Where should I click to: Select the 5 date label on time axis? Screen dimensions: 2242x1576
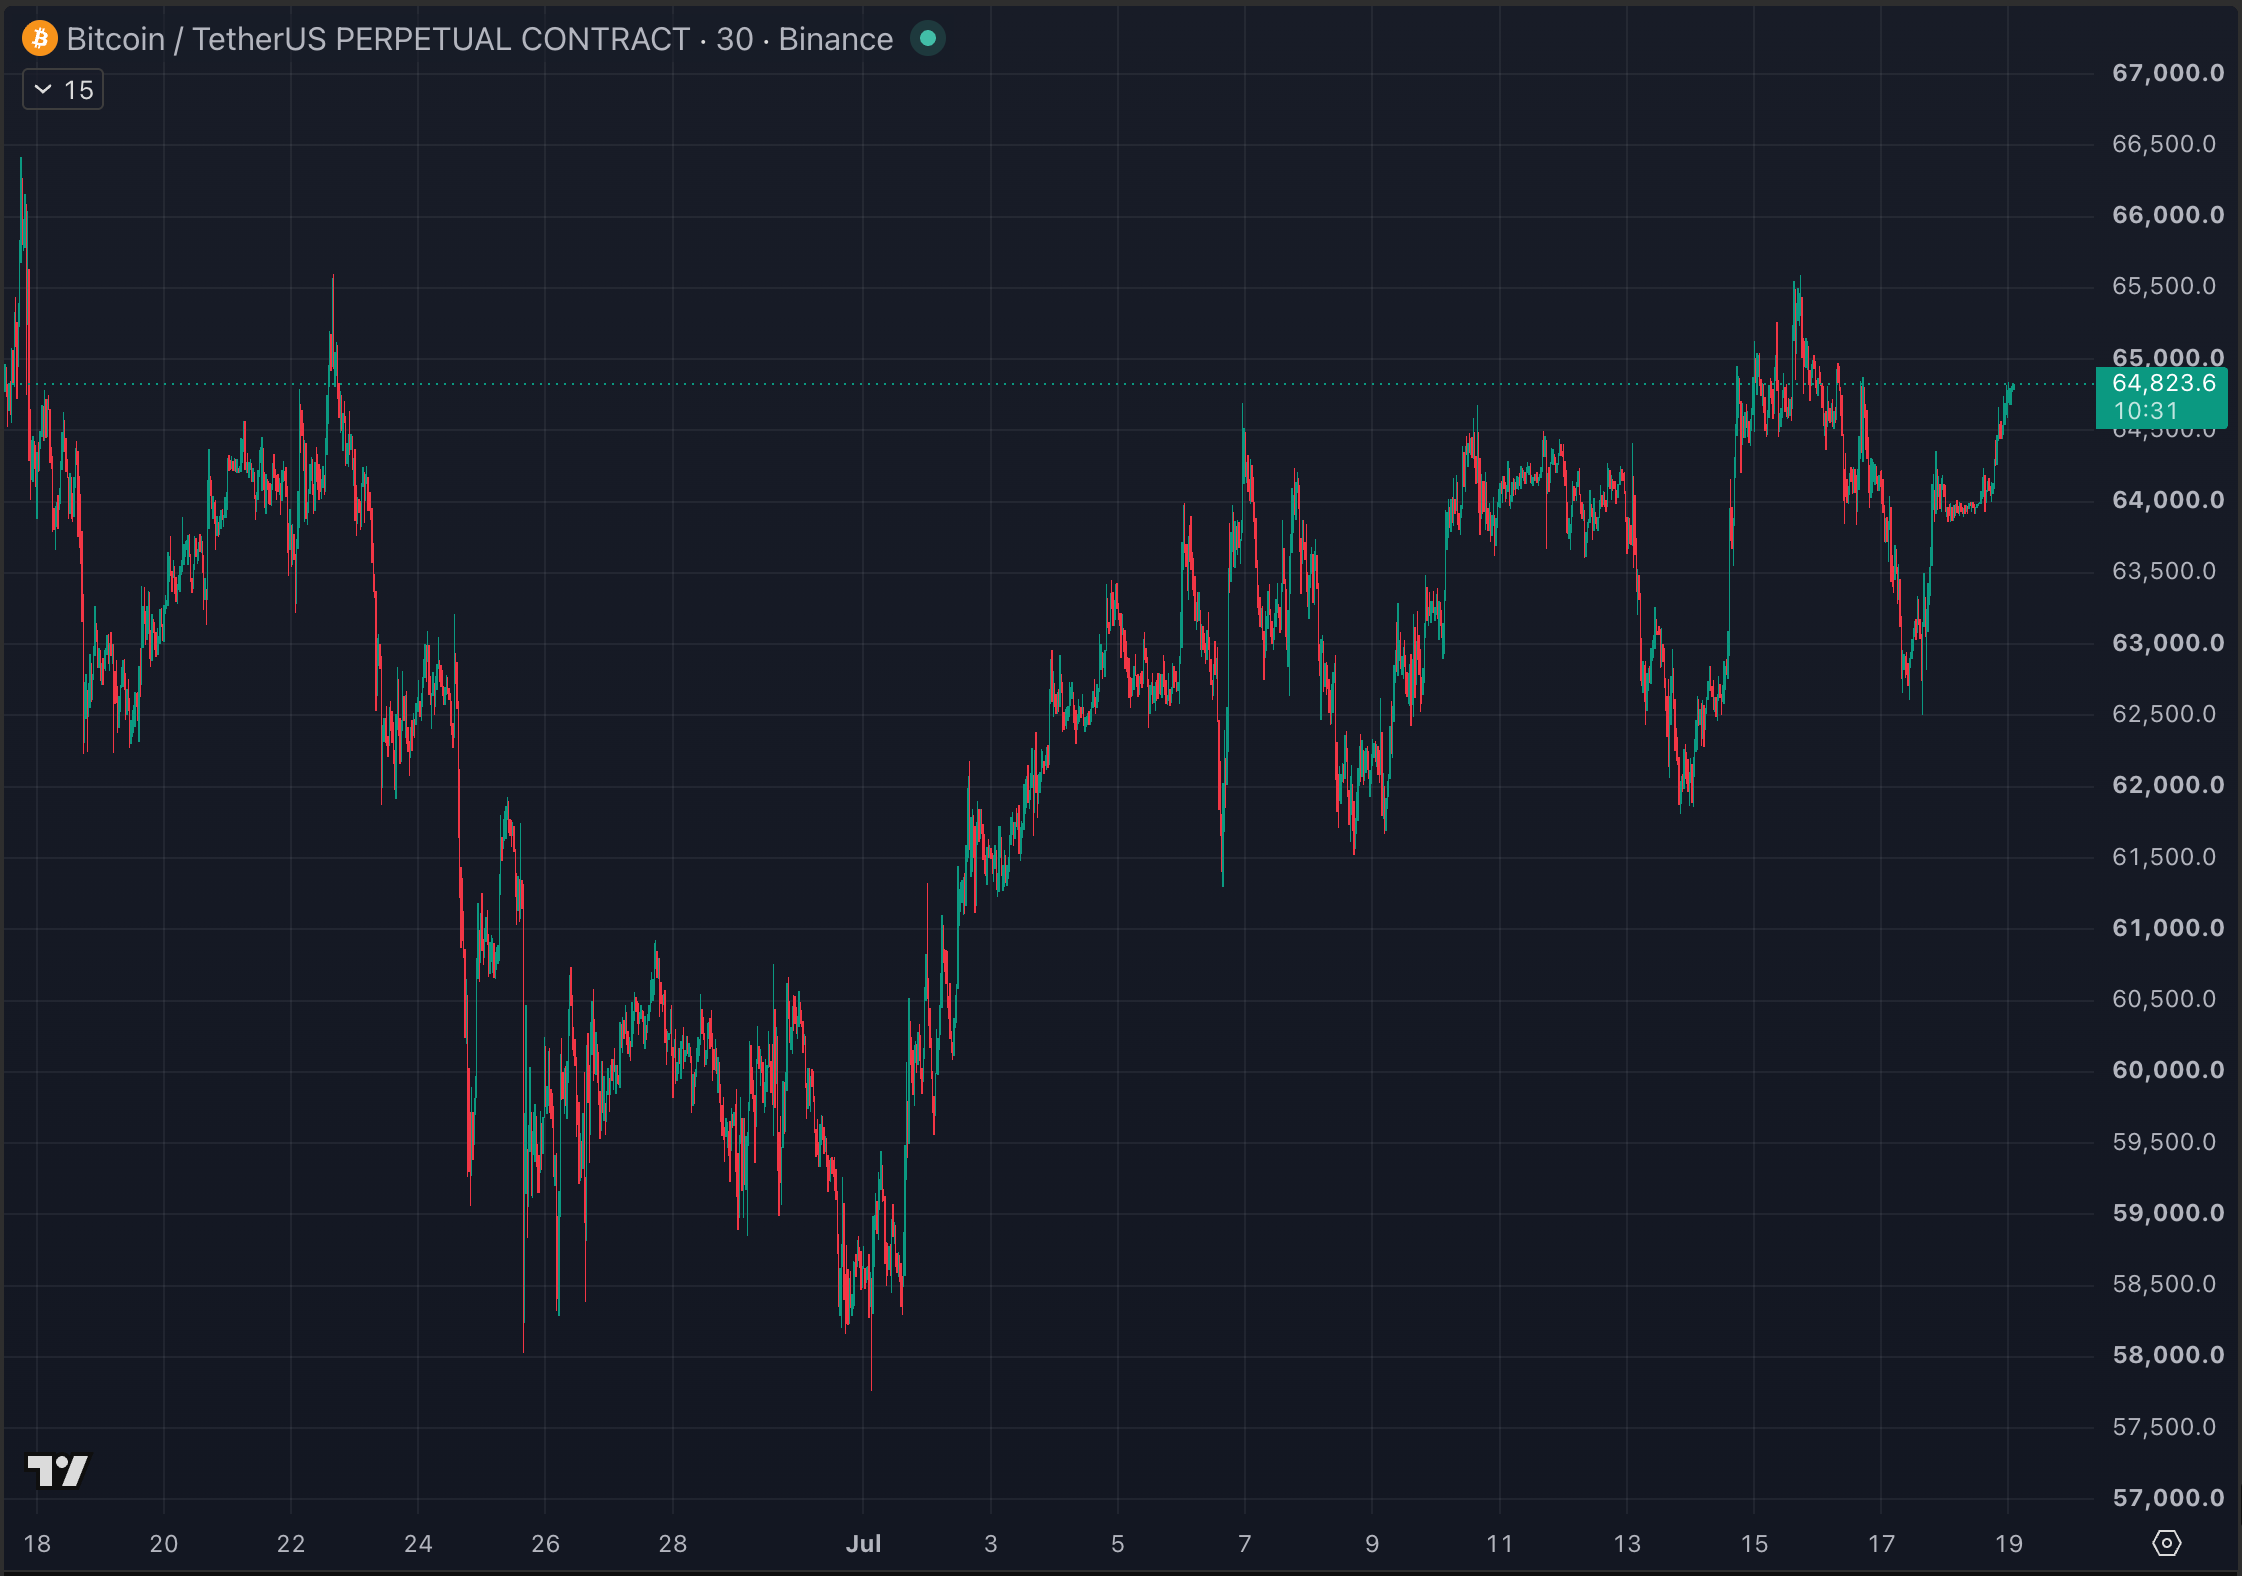[x=1118, y=1544]
